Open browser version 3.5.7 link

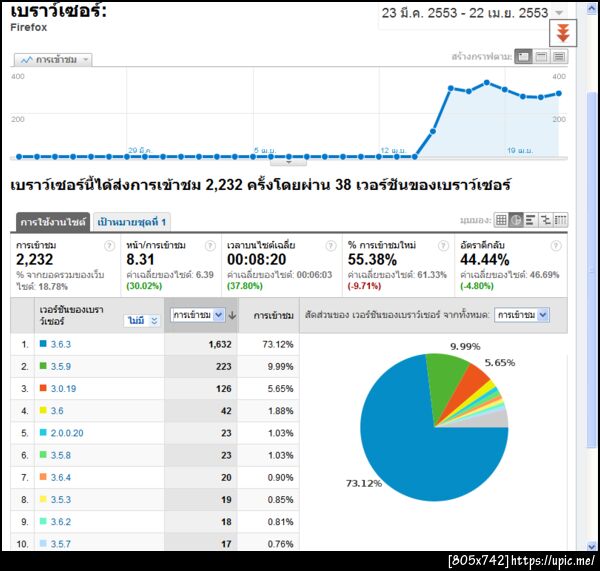point(61,543)
